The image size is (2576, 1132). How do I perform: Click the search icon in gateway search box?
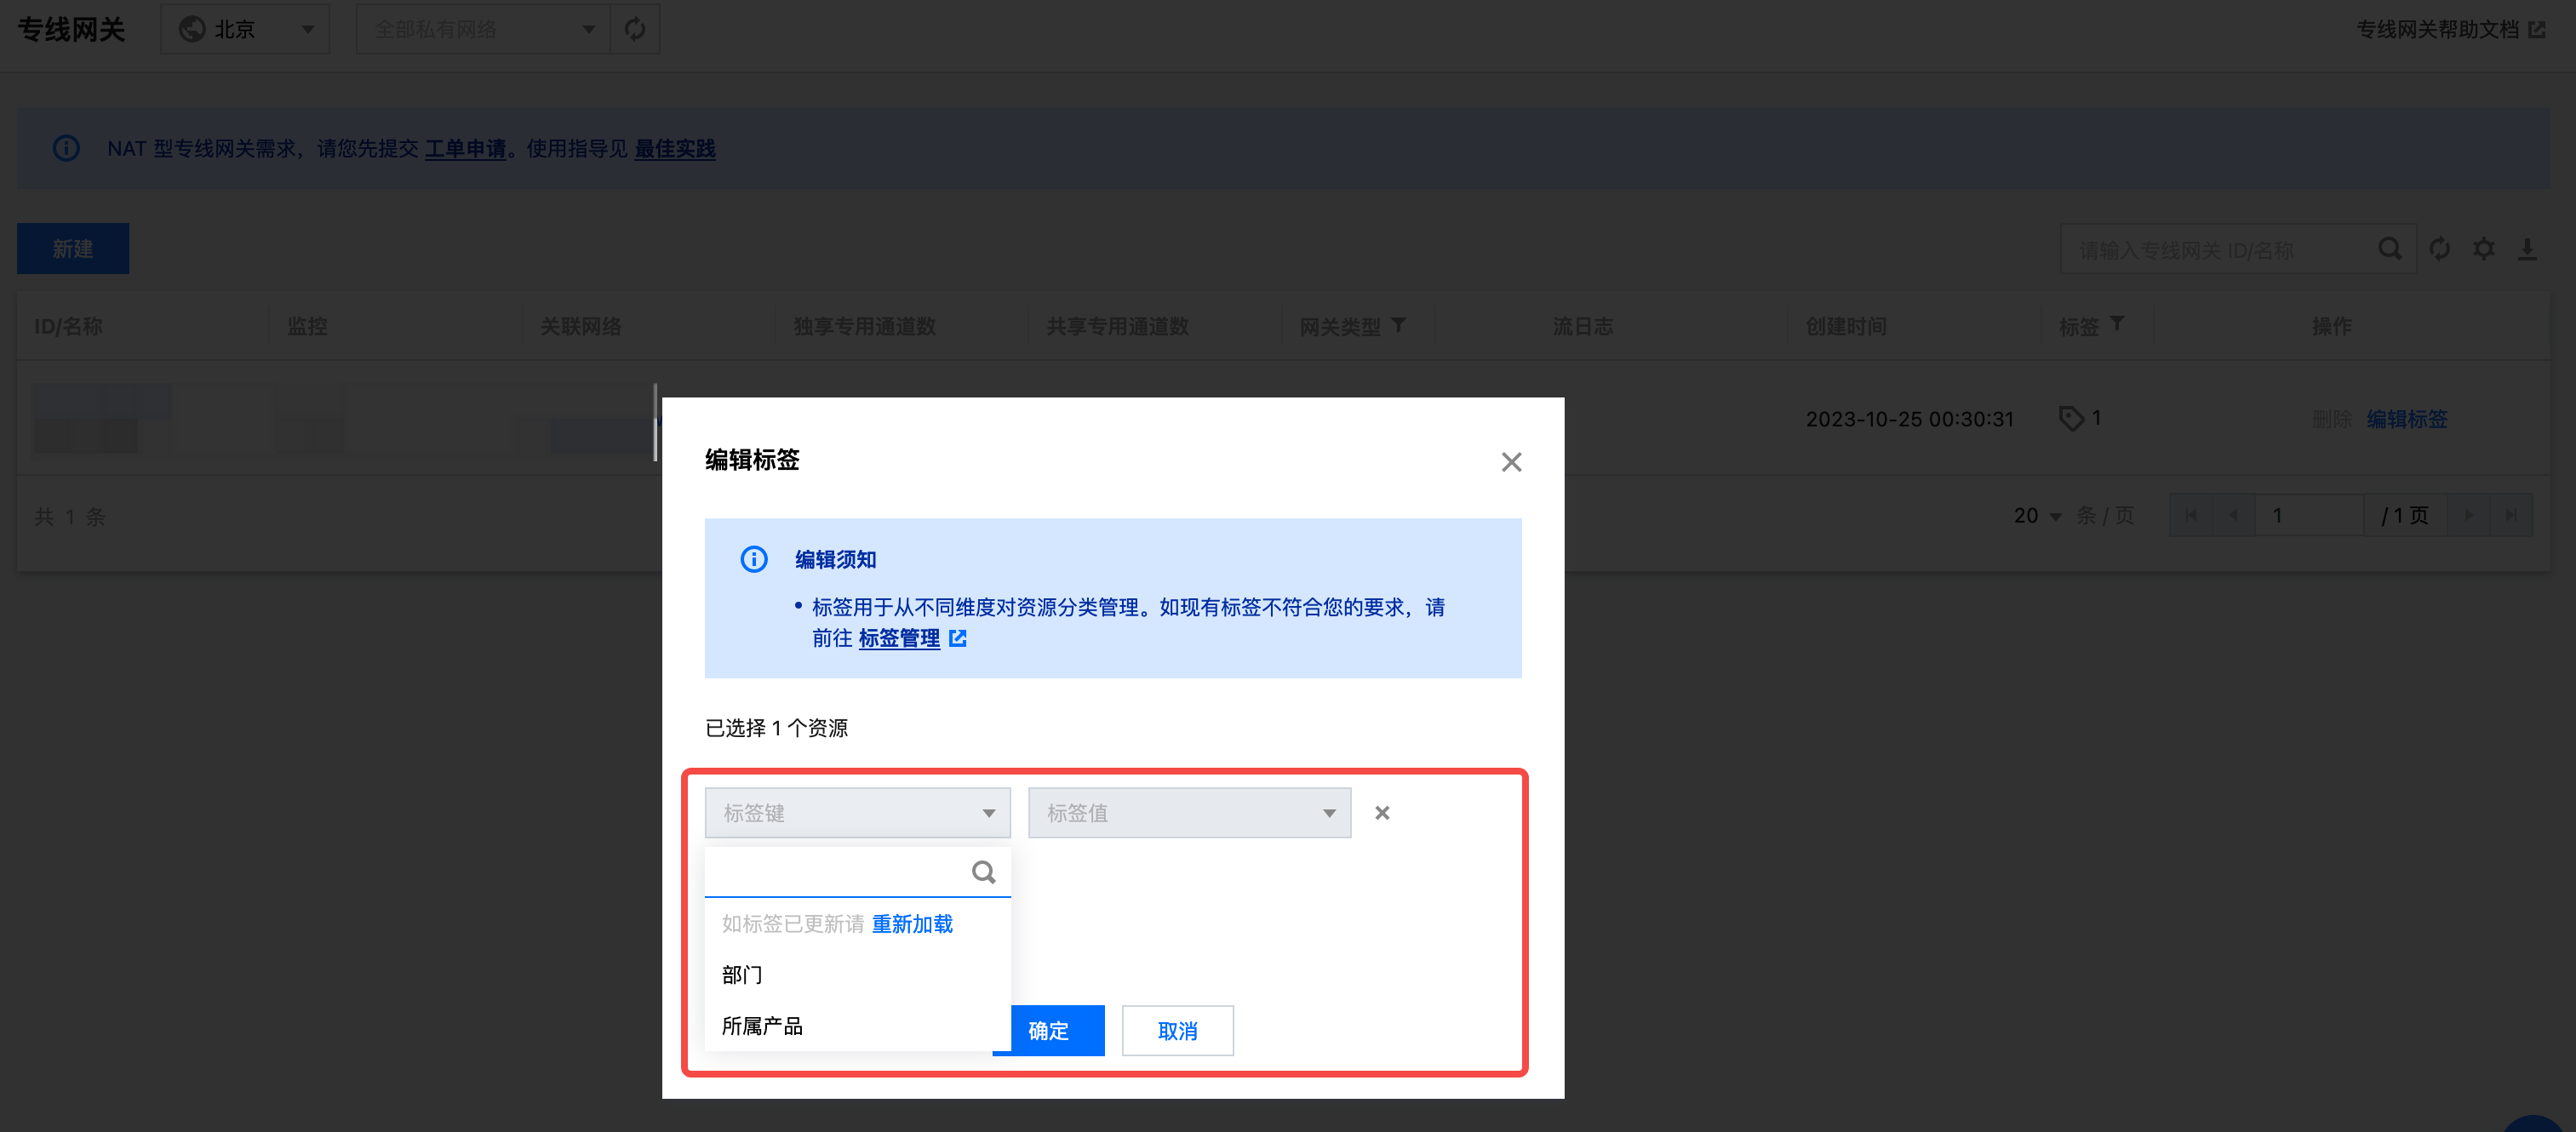point(2389,249)
